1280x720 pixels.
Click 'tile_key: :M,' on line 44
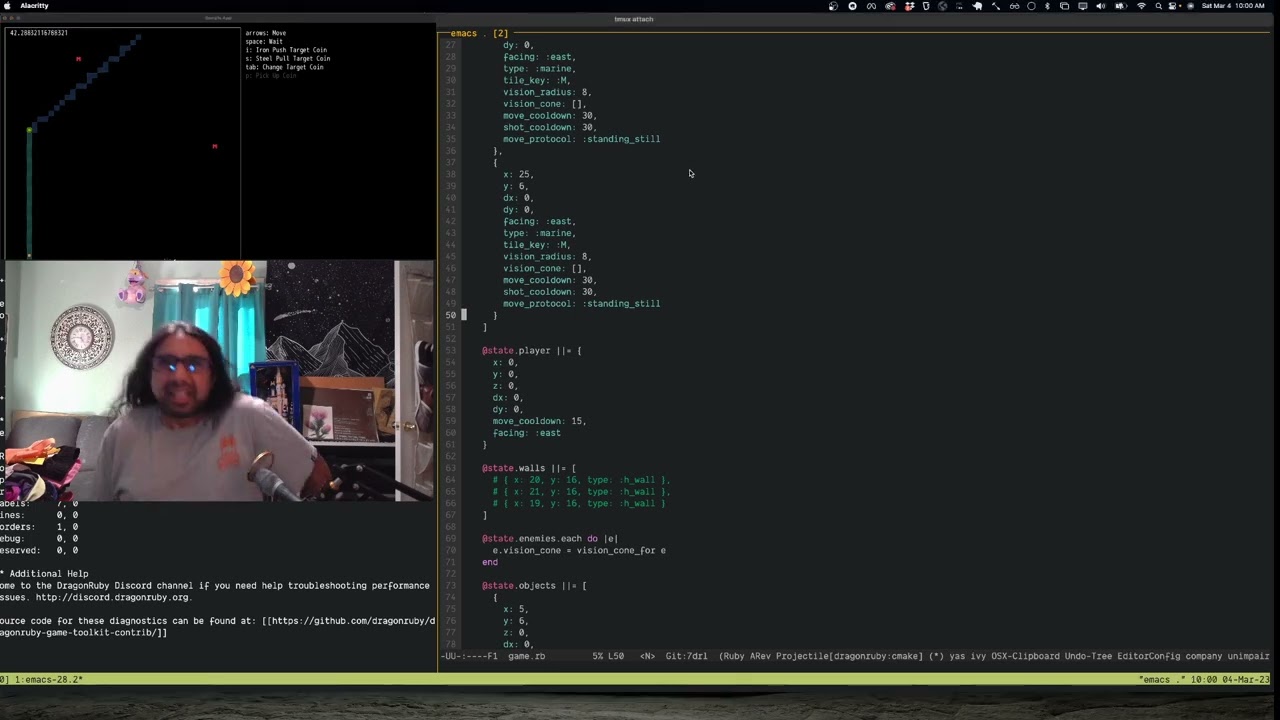tap(537, 245)
